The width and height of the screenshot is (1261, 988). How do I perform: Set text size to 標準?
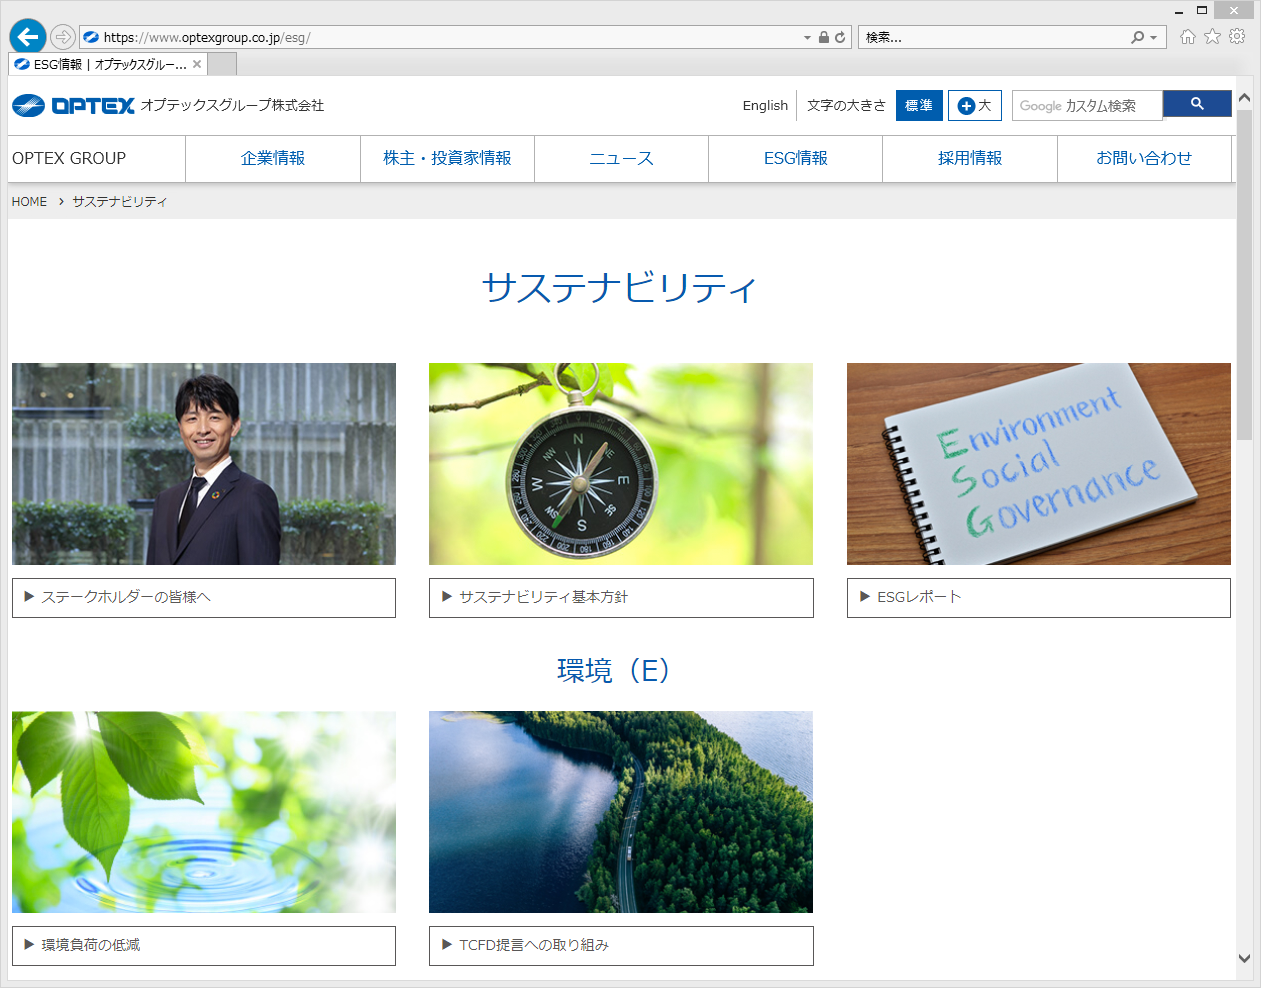coord(918,105)
